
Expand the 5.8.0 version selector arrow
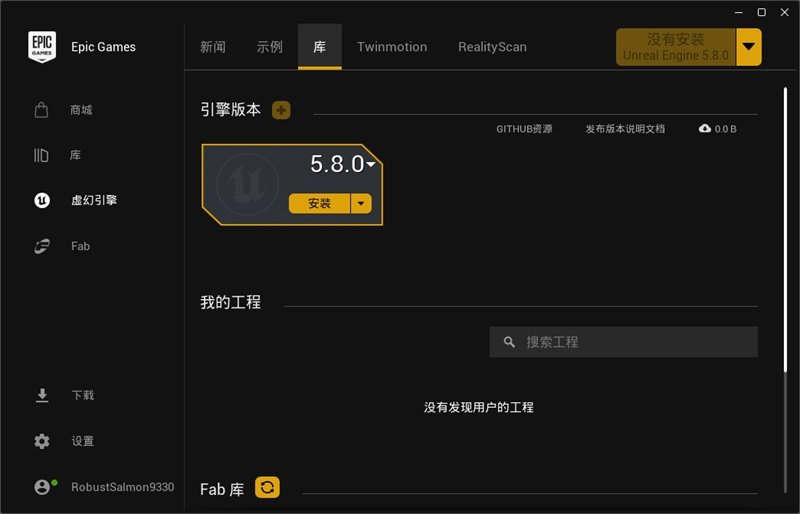point(371,164)
